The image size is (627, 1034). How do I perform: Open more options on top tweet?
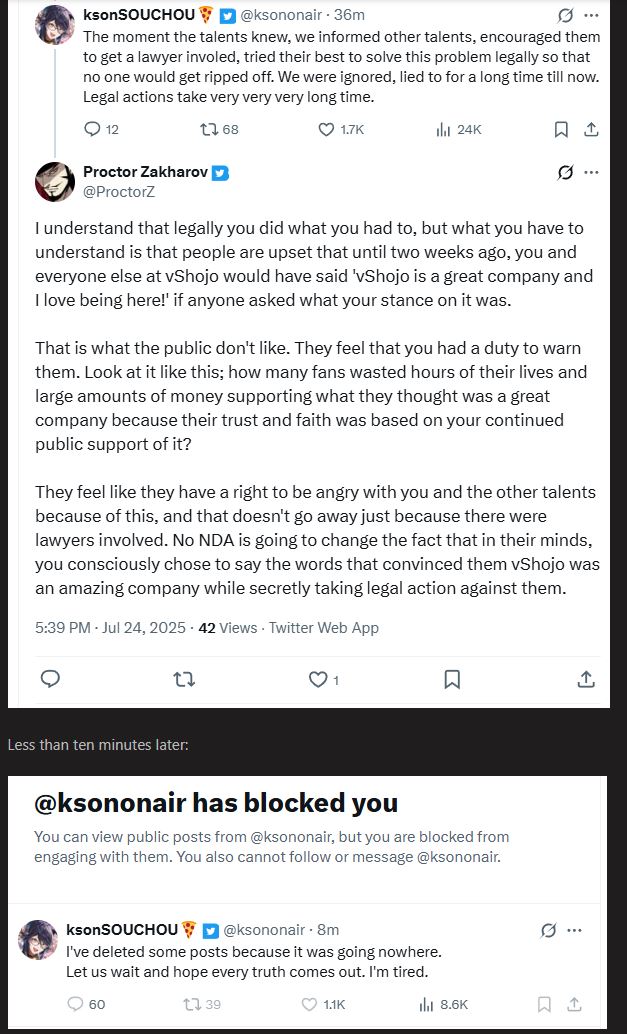tap(591, 15)
